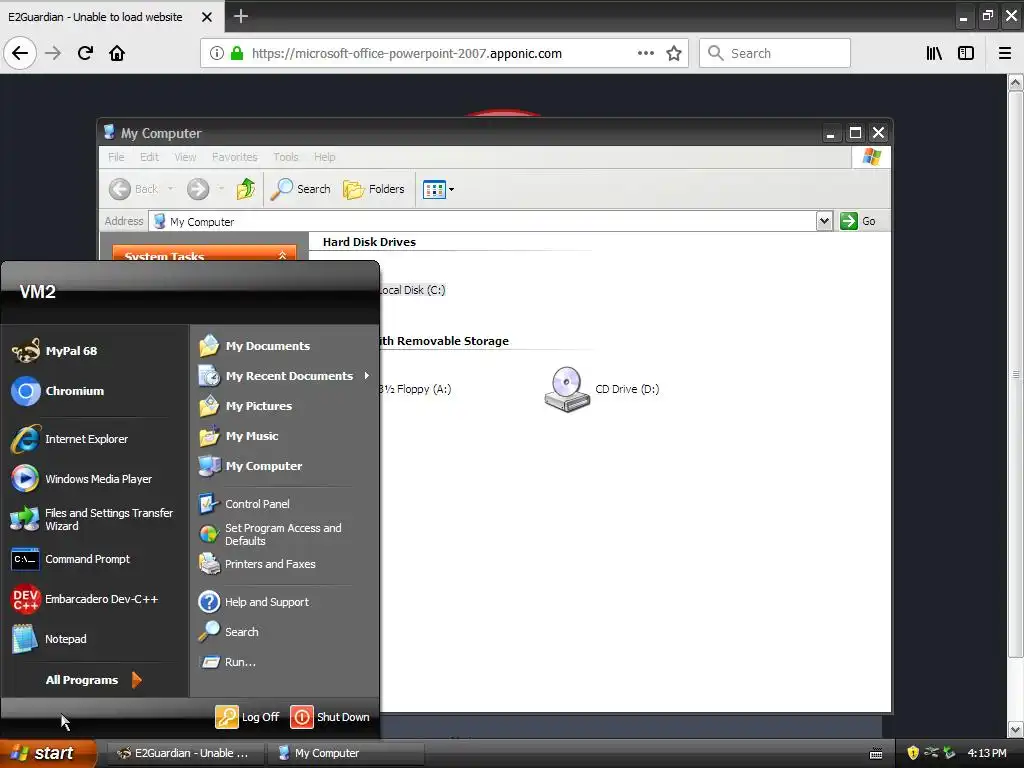Select the 3½ Floppy (A:) label
Image resolution: width=1024 pixels, height=768 pixels.
coord(415,389)
